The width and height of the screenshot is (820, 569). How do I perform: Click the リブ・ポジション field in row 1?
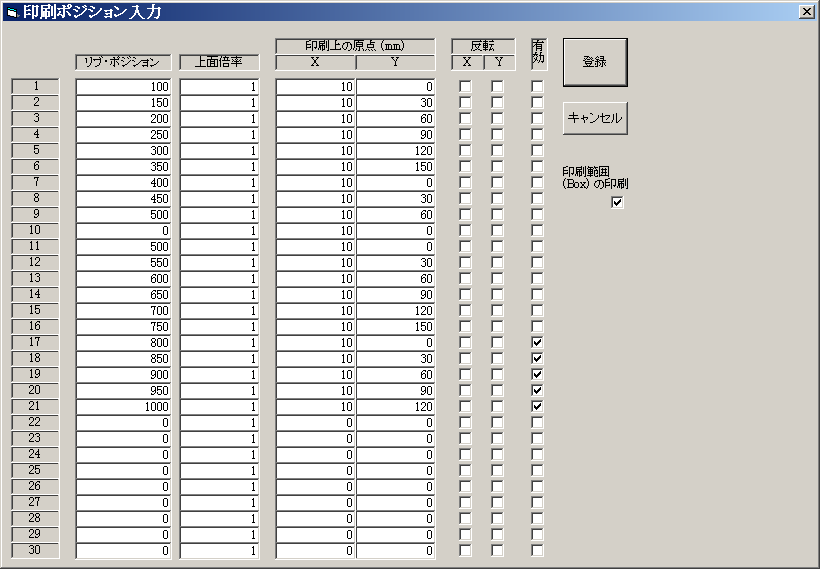click(x=123, y=87)
